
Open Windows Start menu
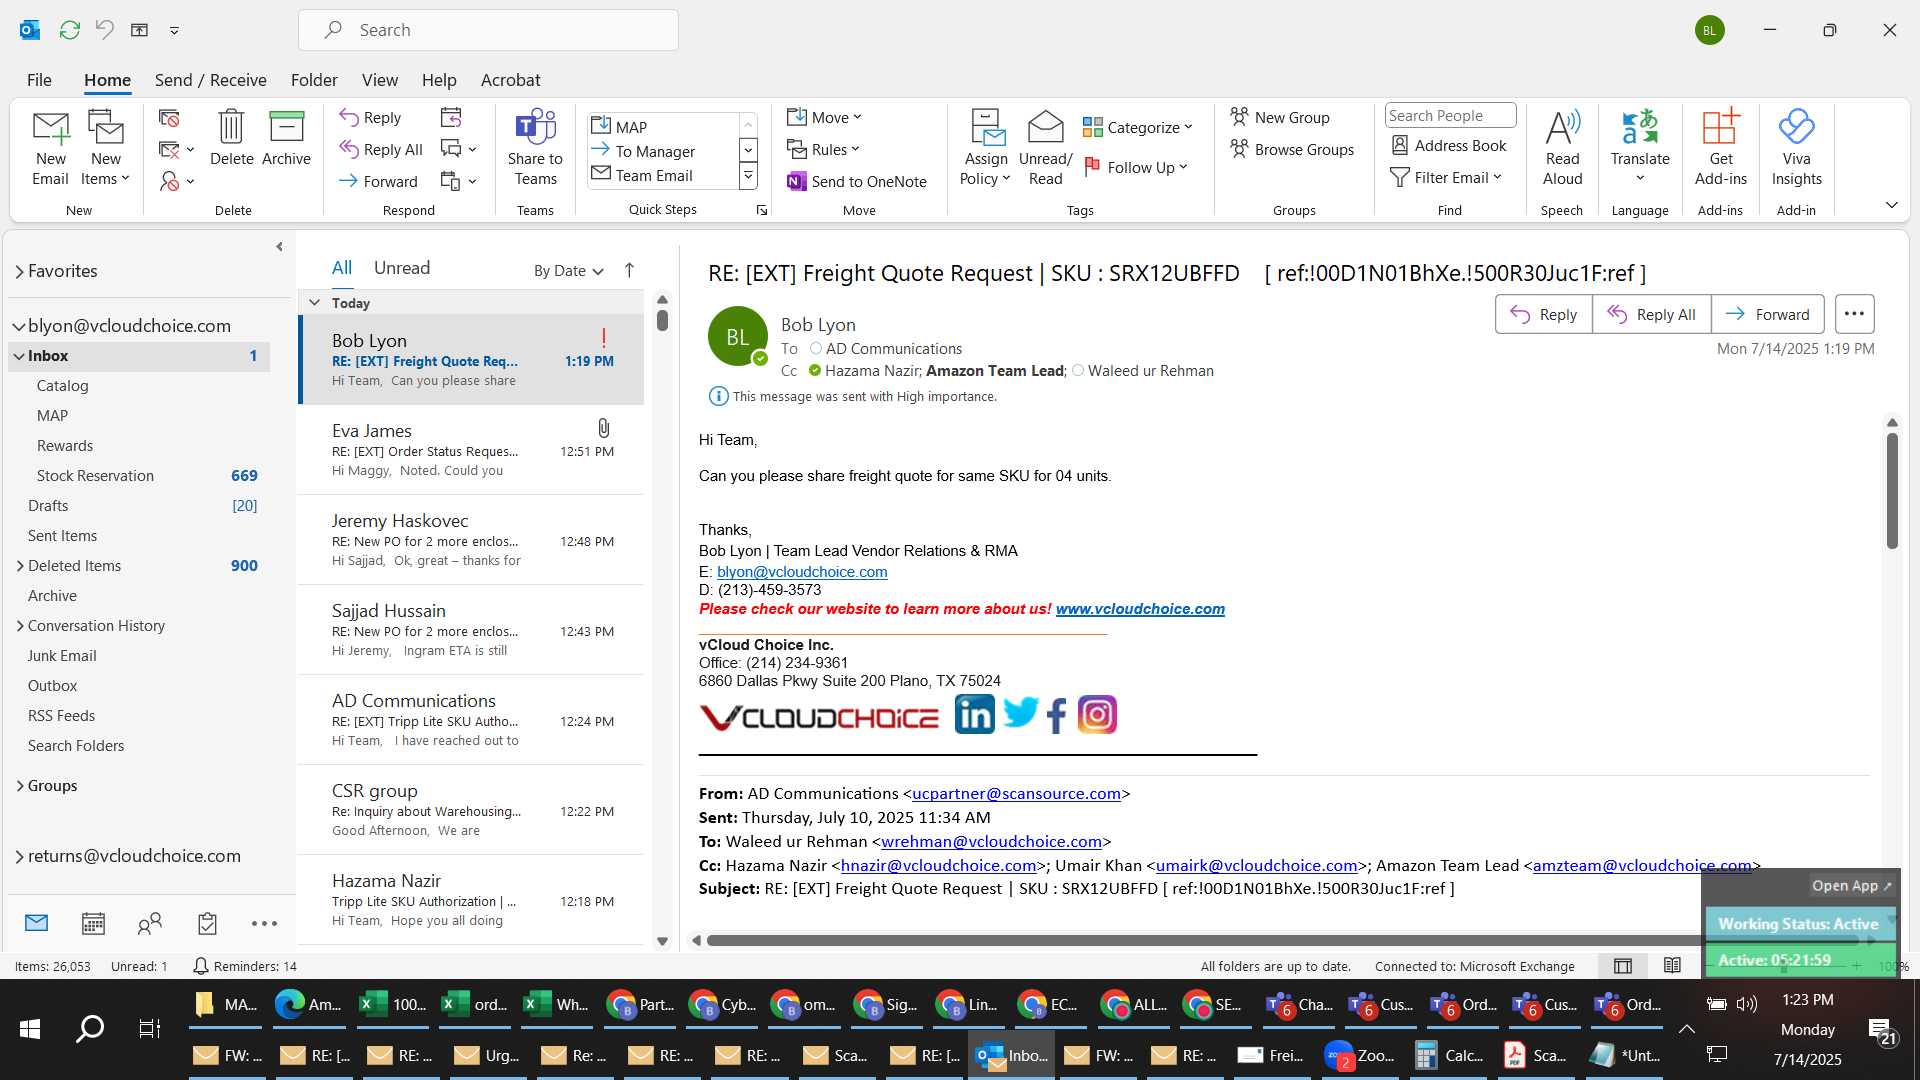[30, 1028]
